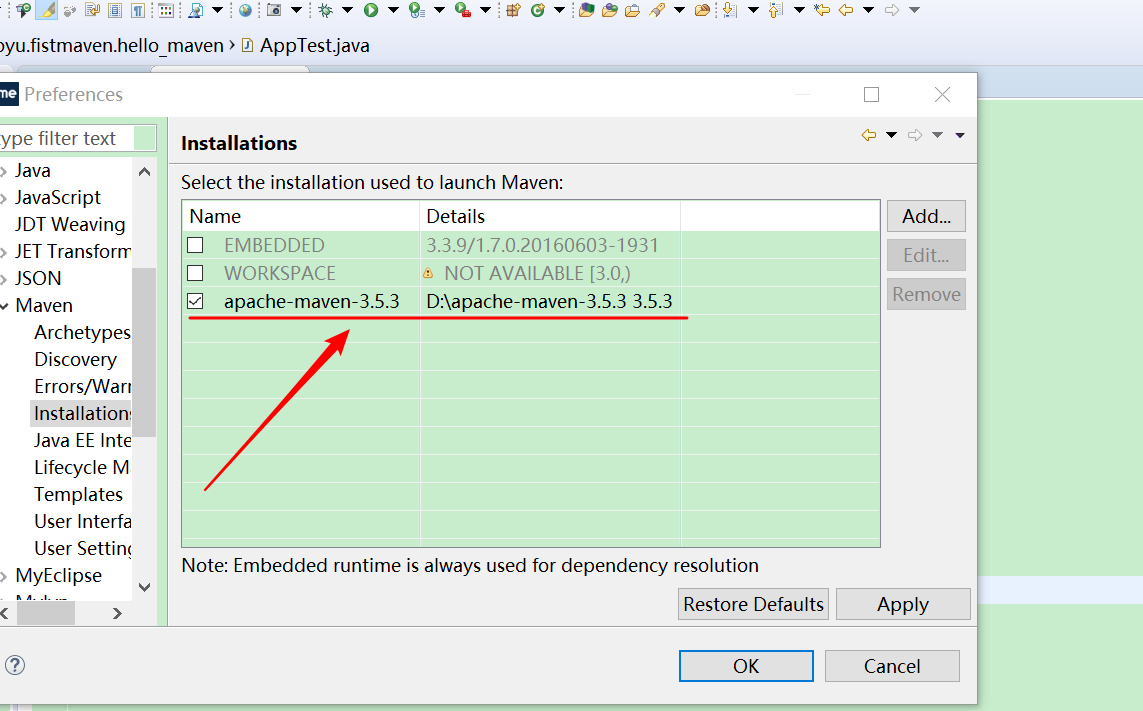This screenshot has width=1143, height=711.
Task: Collapse the Maven tree node
Action: tap(4, 306)
